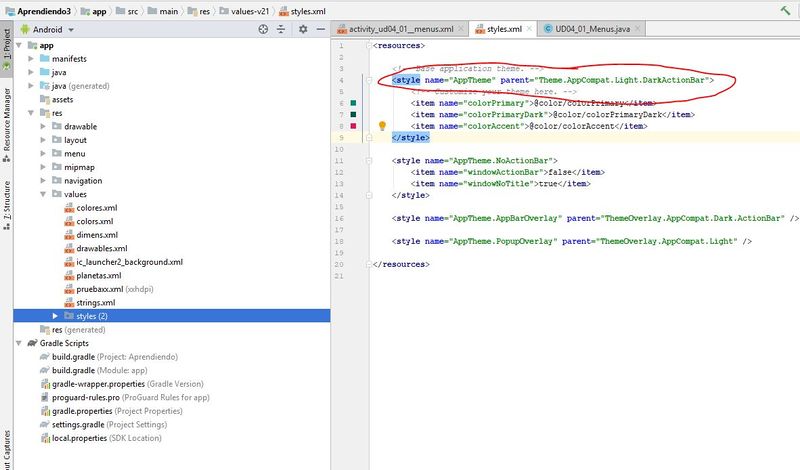Click the green build hammer icon
The height and width of the screenshot is (470, 800).
[785, 10]
